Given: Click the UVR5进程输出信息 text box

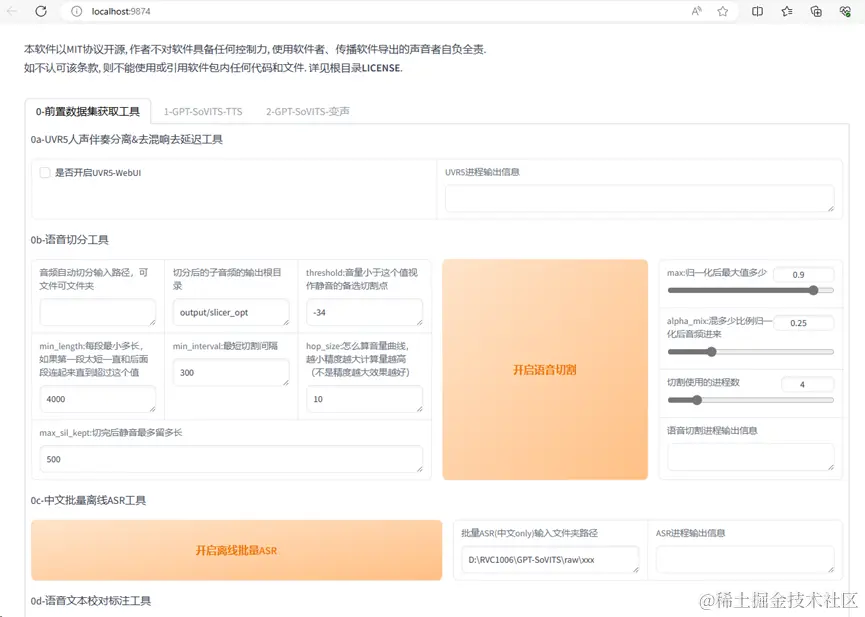Looking at the screenshot, I should 639,199.
